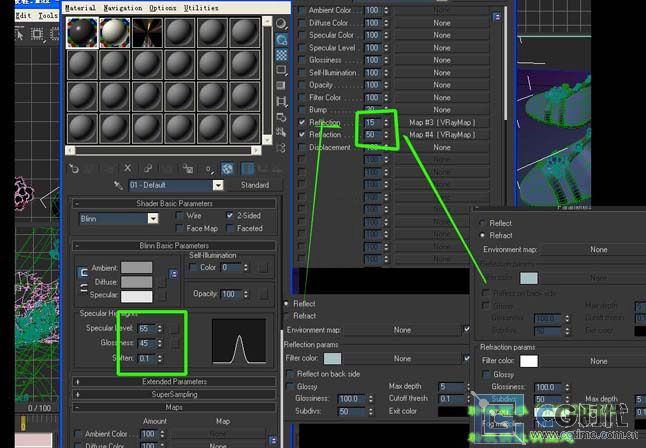Enable the Faceted checkbox
This screenshot has width=646, height=448.
(x=229, y=228)
